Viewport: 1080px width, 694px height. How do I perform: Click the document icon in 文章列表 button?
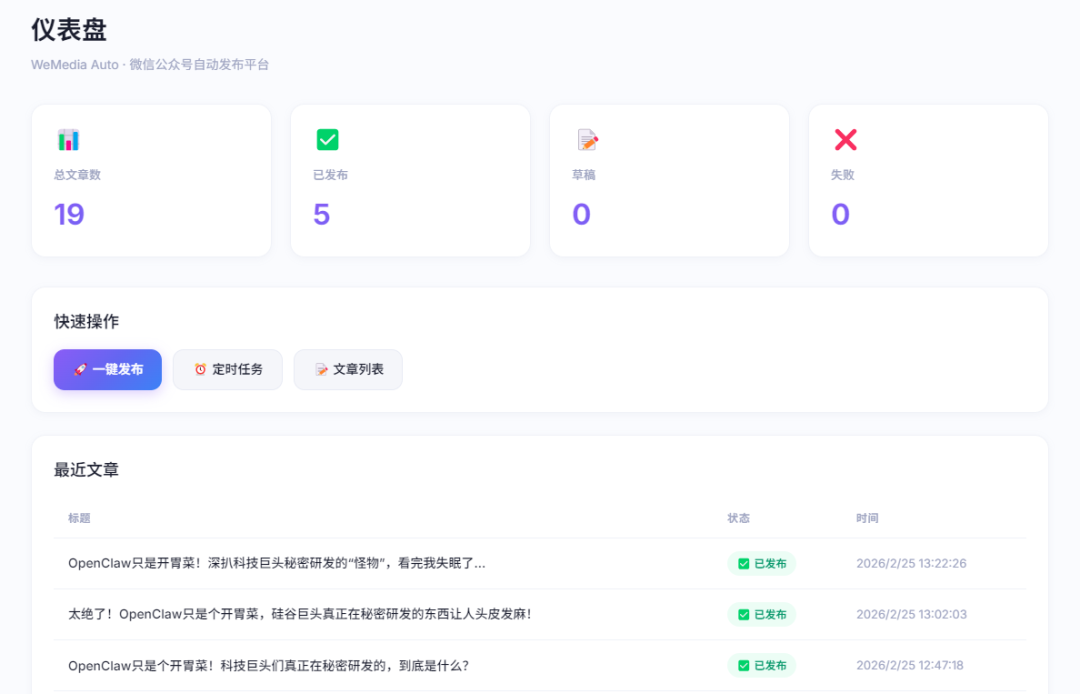click(x=319, y=369)
